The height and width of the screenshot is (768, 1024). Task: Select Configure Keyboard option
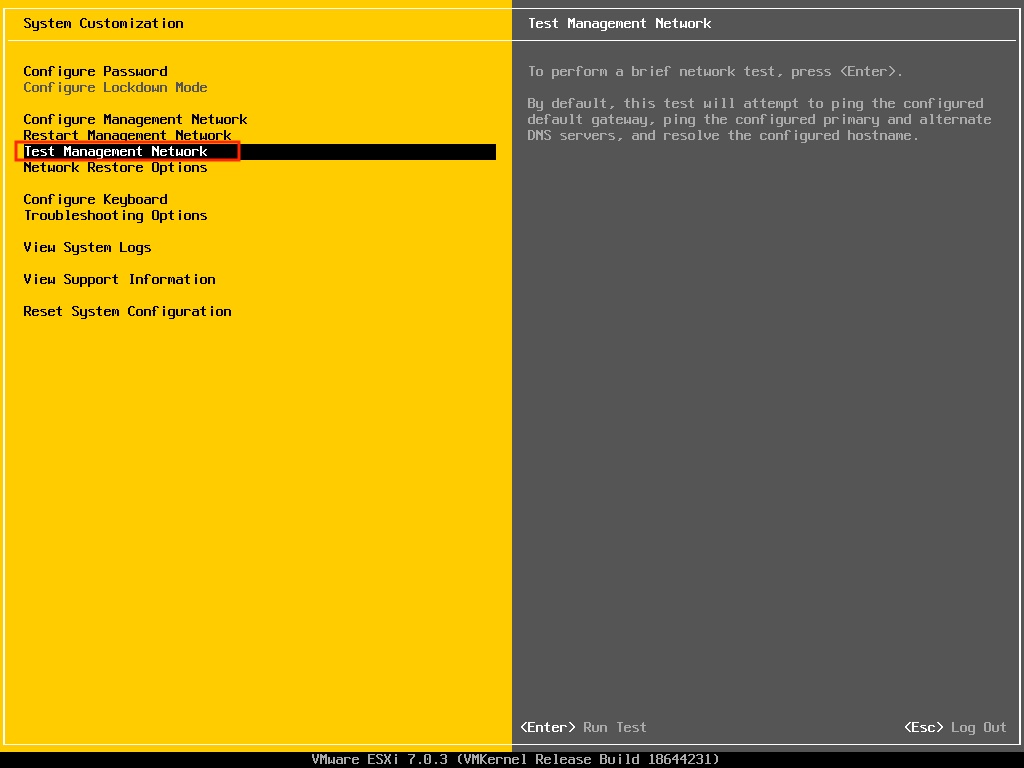(95, 199)
